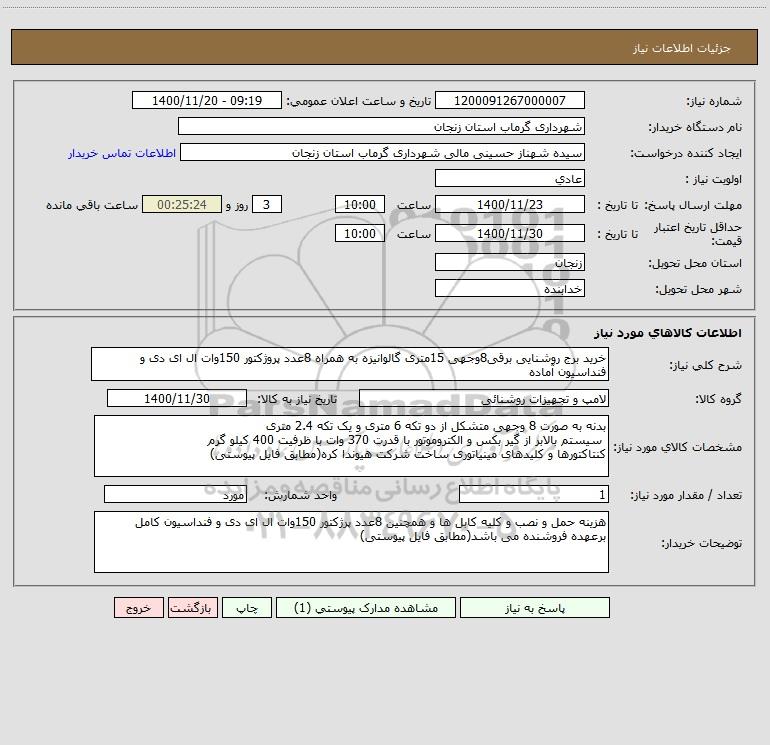
Task: Click the announcement date field 1400/11/20 - 09:19
Action: [207, 100]
